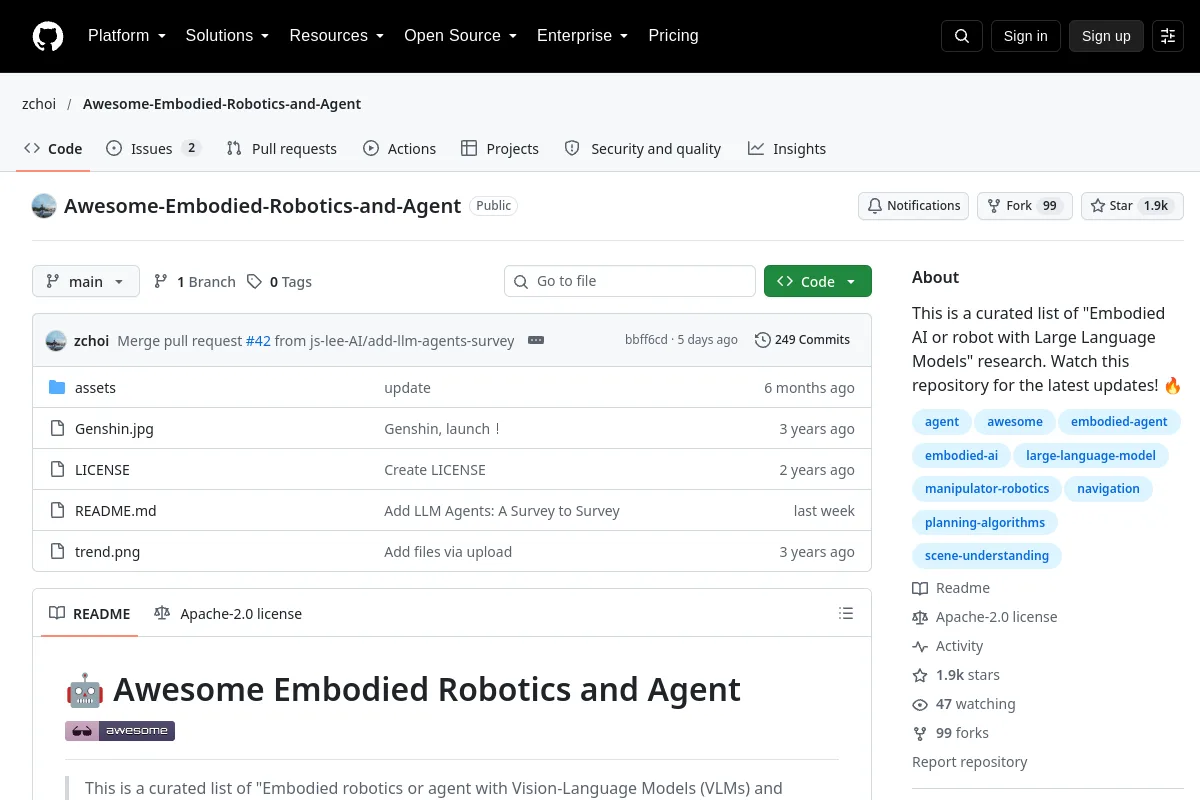Switch to the Code tab
This screenshot has width=1200, height=800.
53,149
